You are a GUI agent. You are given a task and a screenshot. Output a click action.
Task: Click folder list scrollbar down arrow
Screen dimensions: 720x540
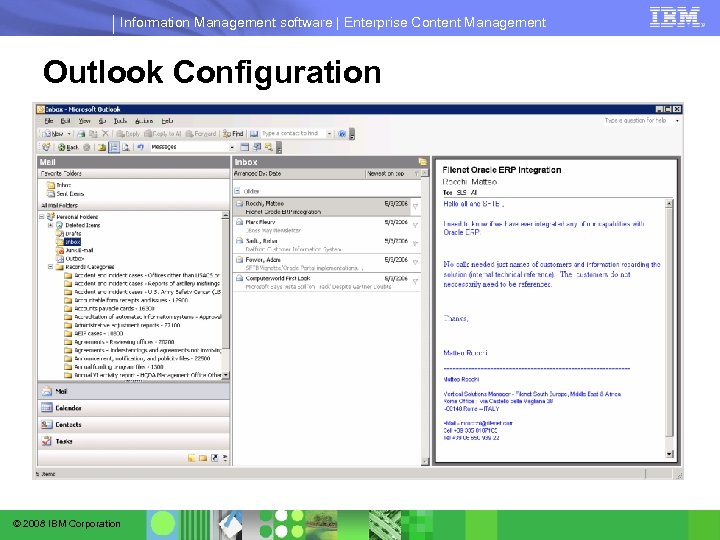(225, 375)
